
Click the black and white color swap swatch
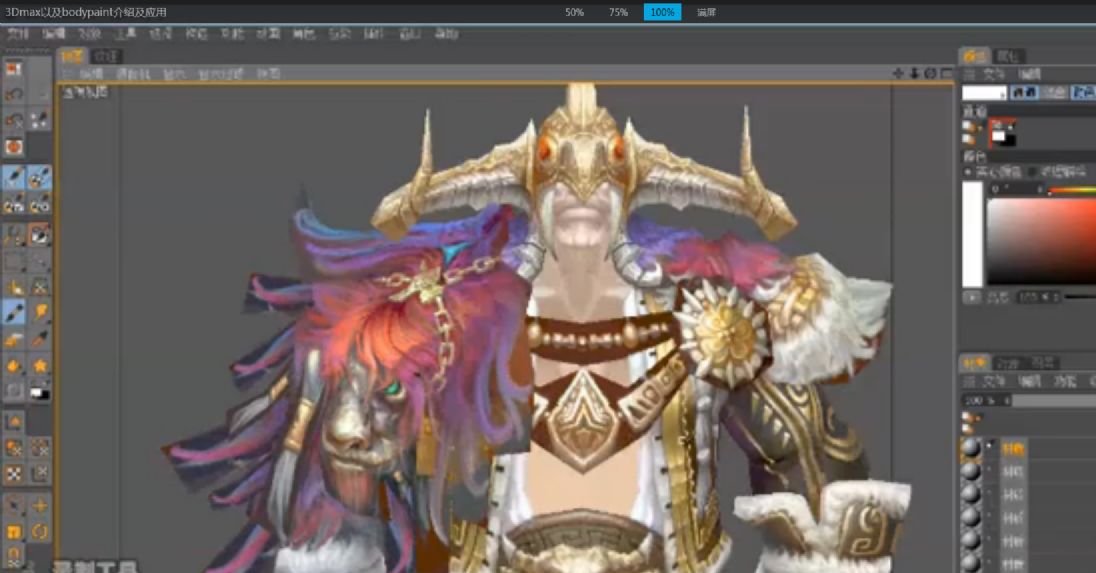40,393
